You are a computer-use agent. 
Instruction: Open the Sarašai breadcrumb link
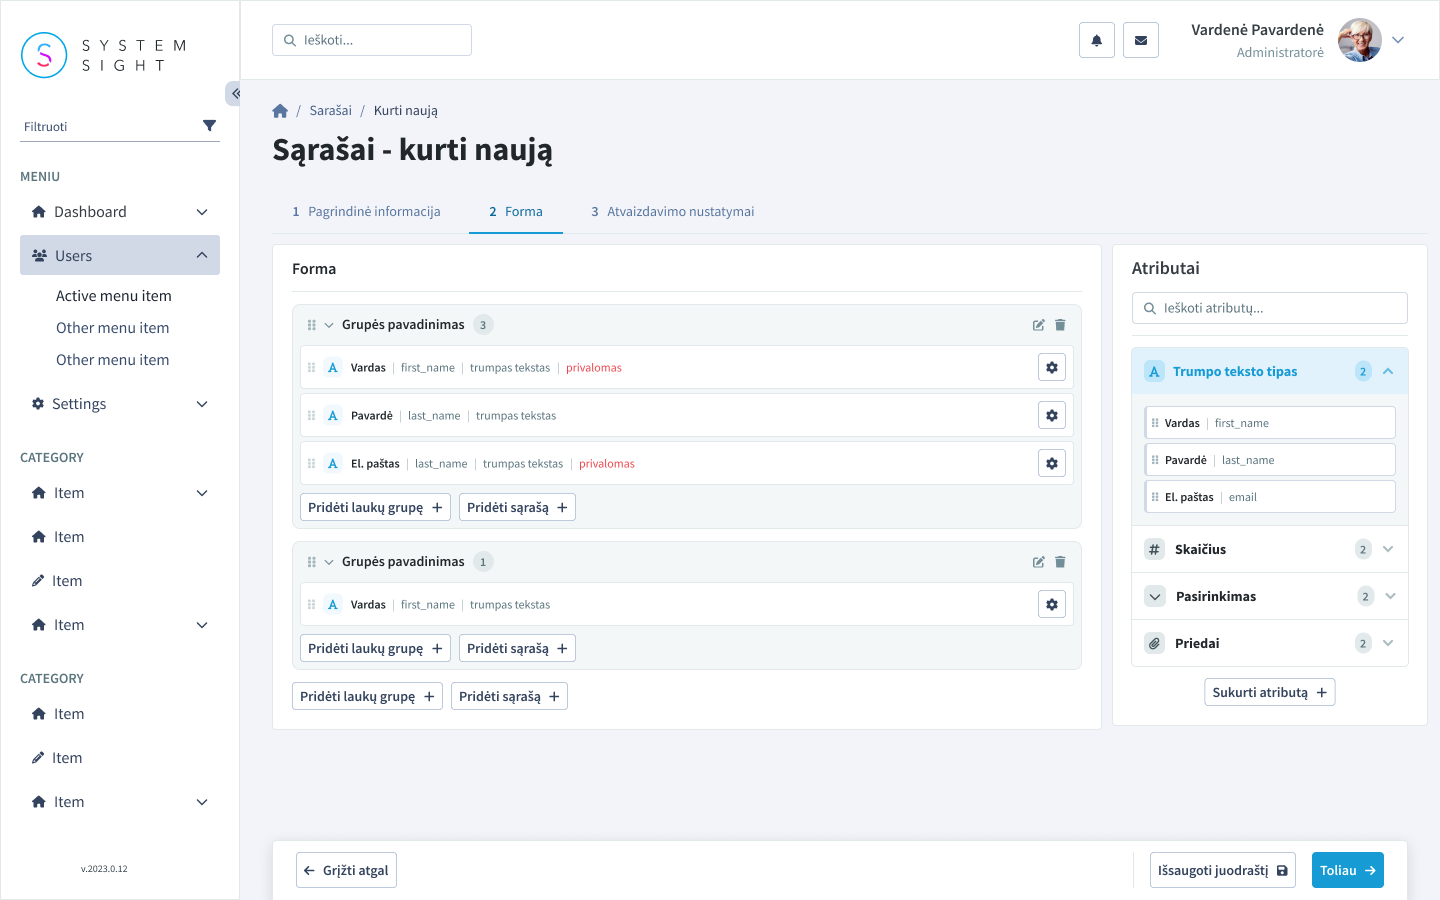(331, 111)
